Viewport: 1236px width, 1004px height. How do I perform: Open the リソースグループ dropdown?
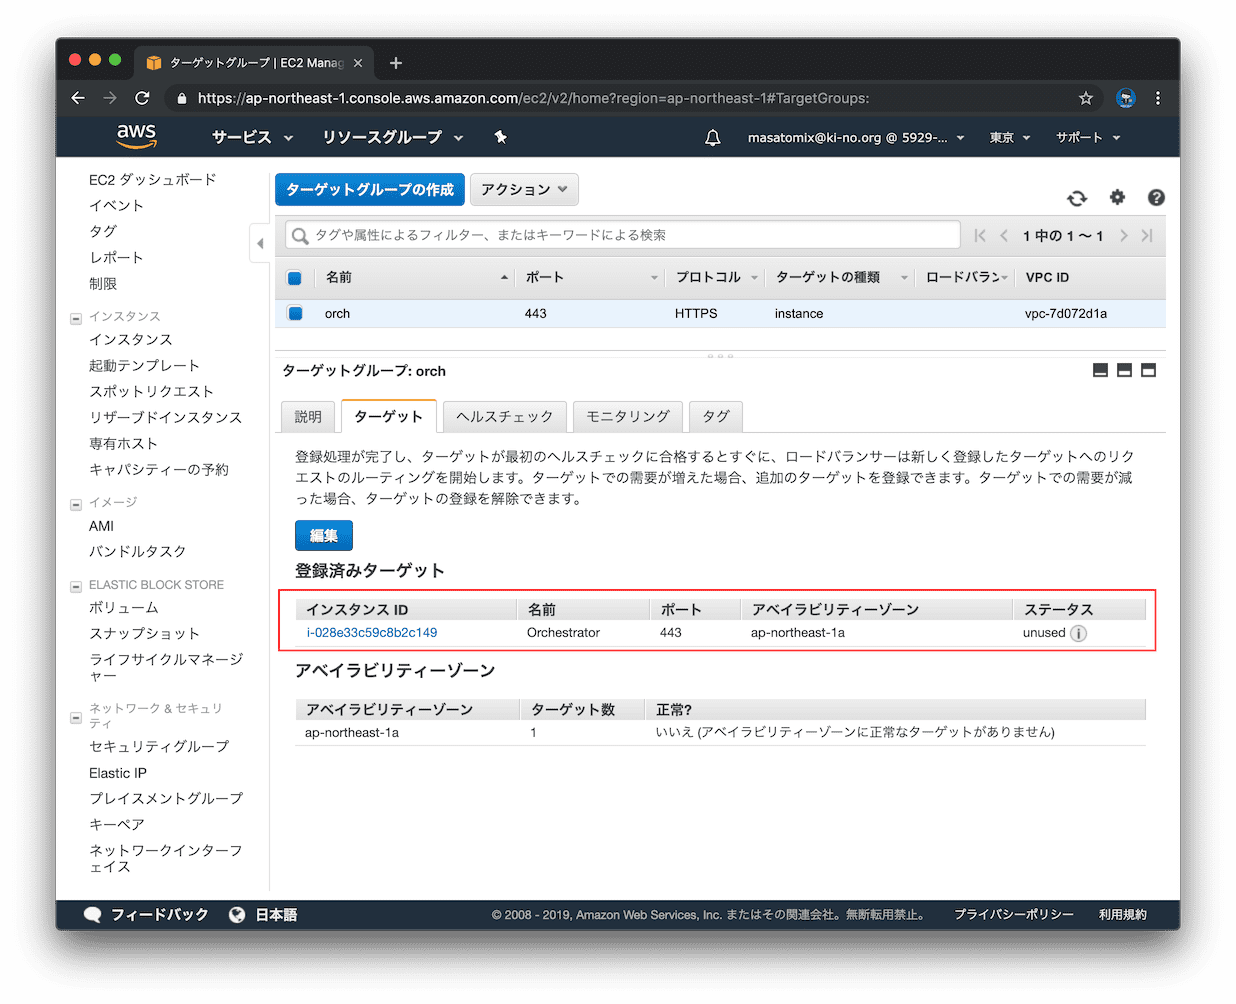(392, 138)
